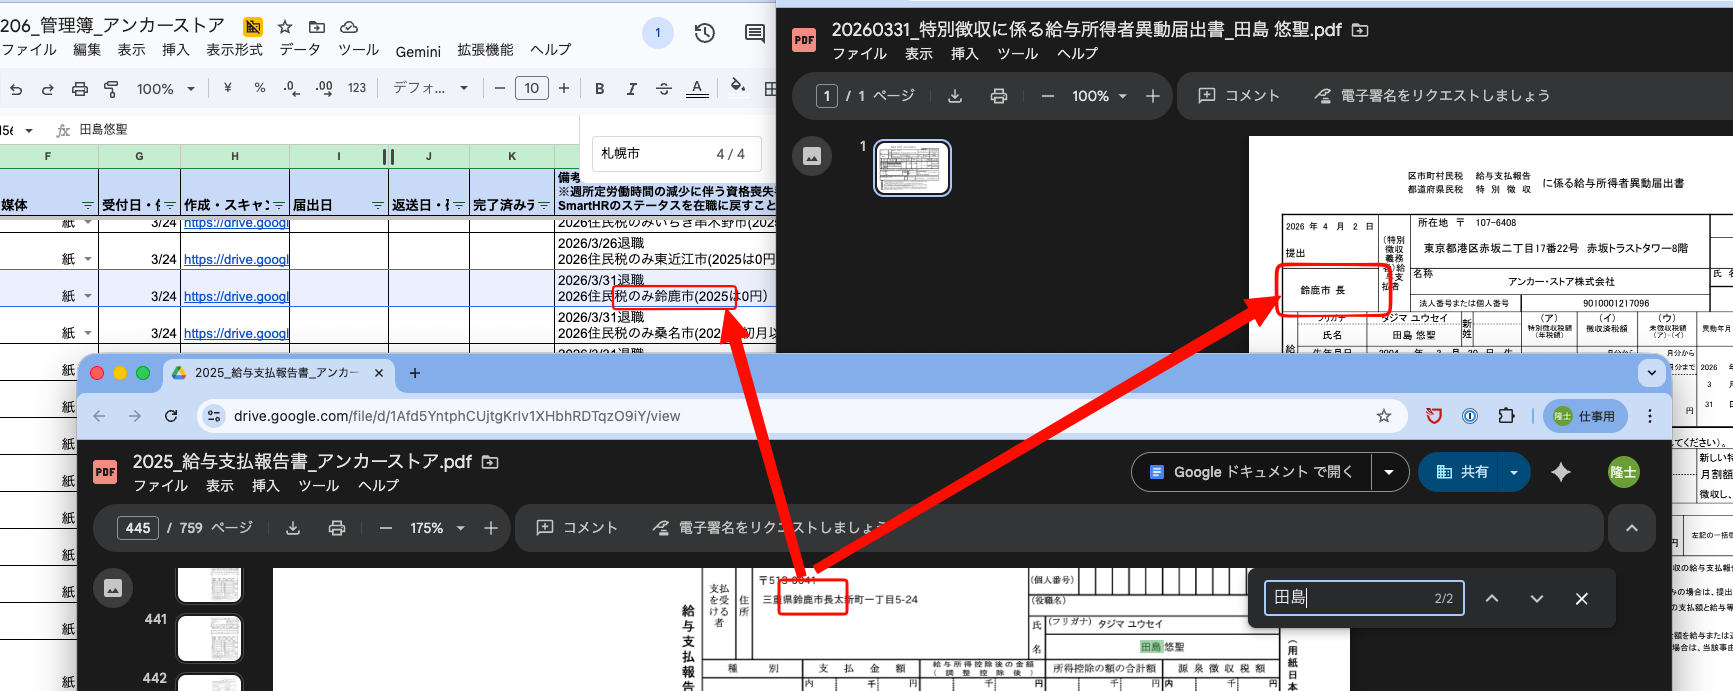The height and width of the screenshot is (691, 1733).
Task: Open Sheets データ menu
Action: (x=300, y=50)
